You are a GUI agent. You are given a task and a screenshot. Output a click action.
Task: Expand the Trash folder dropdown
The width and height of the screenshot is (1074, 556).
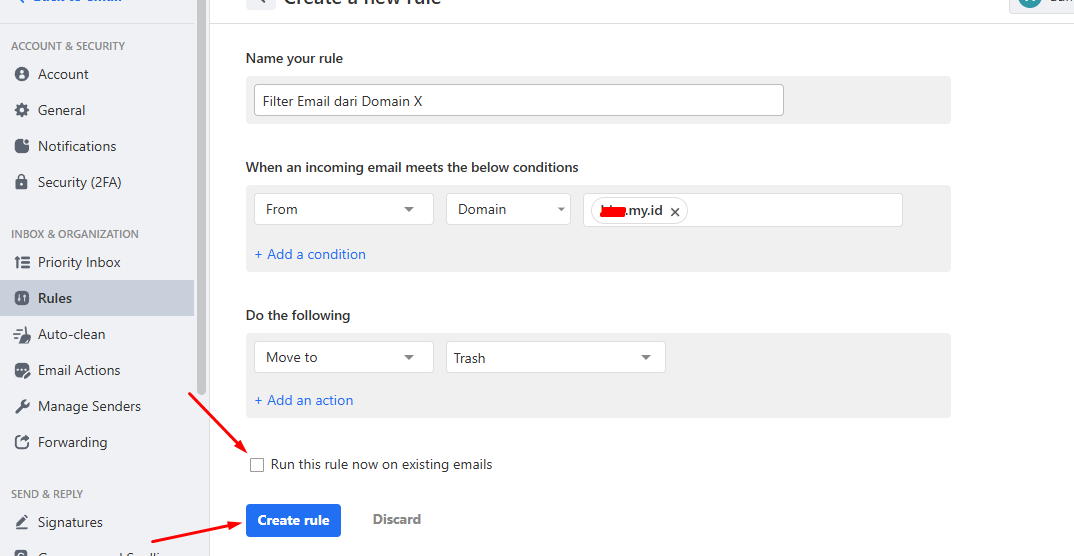(555, 357)
